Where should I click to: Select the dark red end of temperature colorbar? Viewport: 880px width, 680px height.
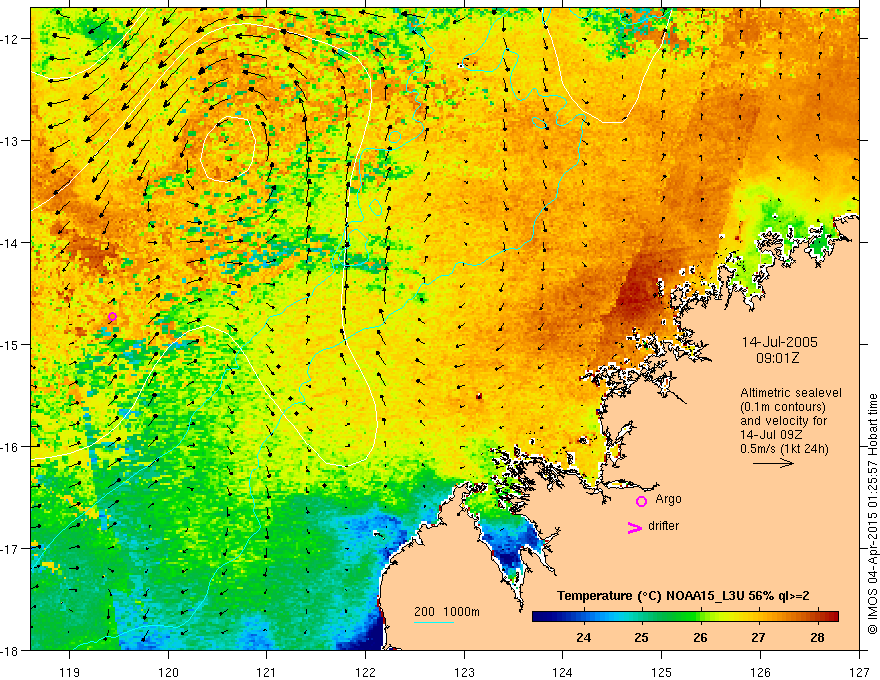(832, 616)
